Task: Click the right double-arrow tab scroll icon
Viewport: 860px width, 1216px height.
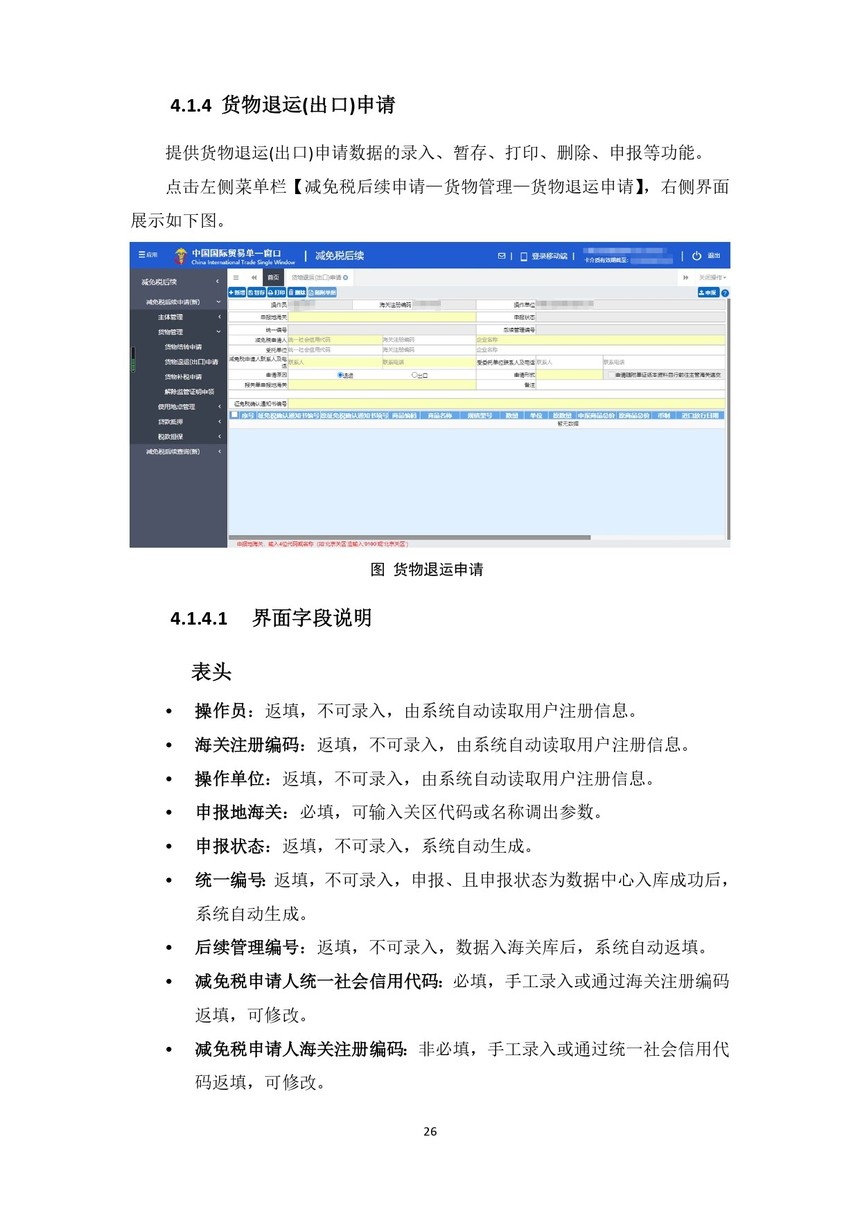Action: point(686,277)
